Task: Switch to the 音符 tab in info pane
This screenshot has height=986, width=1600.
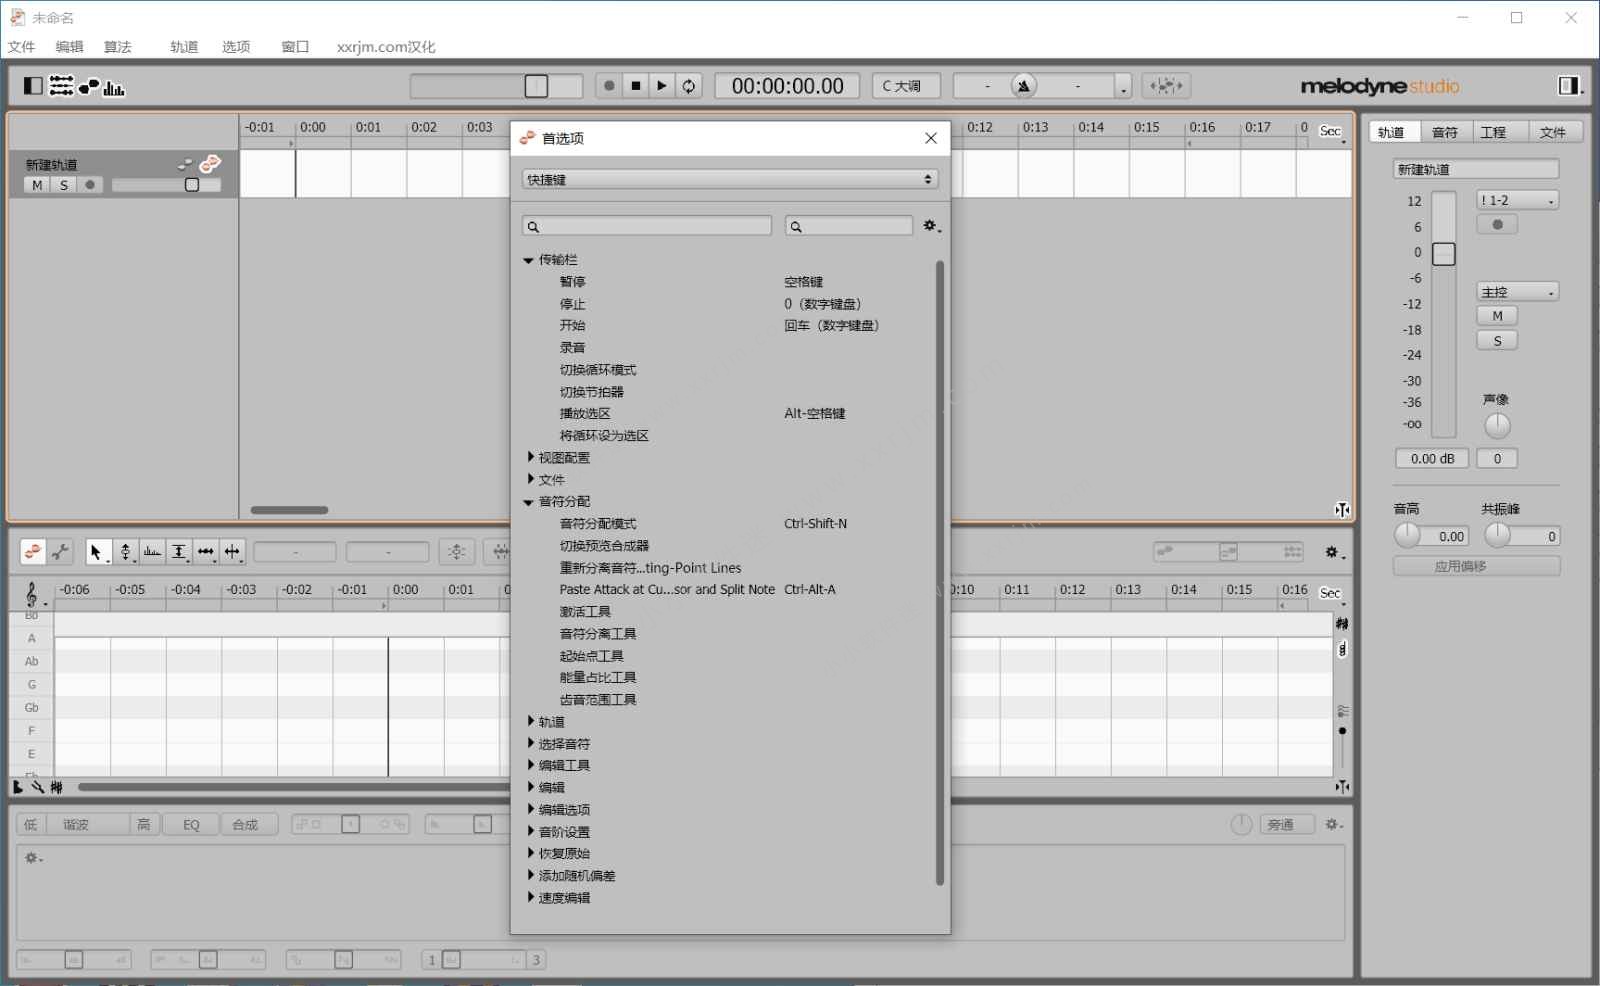Action: 1445,132
